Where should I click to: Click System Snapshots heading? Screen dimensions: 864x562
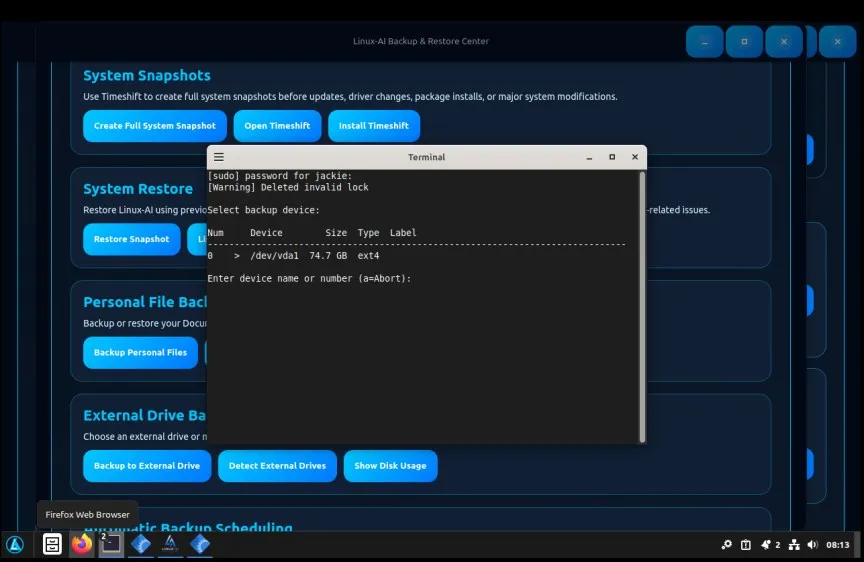(x=147, y=75)
